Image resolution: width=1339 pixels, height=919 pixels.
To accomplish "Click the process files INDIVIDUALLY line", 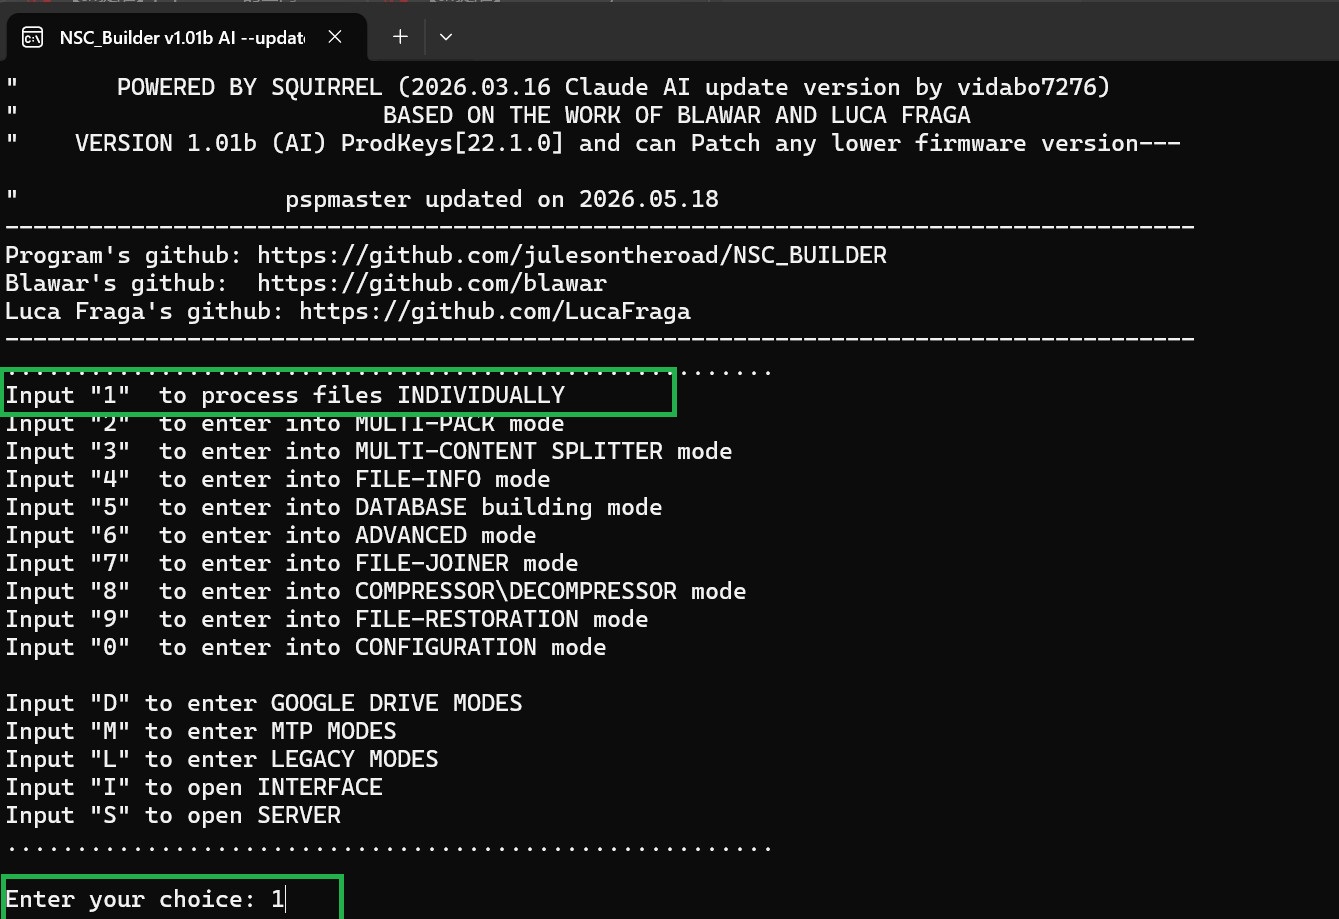I will (285, 395).
